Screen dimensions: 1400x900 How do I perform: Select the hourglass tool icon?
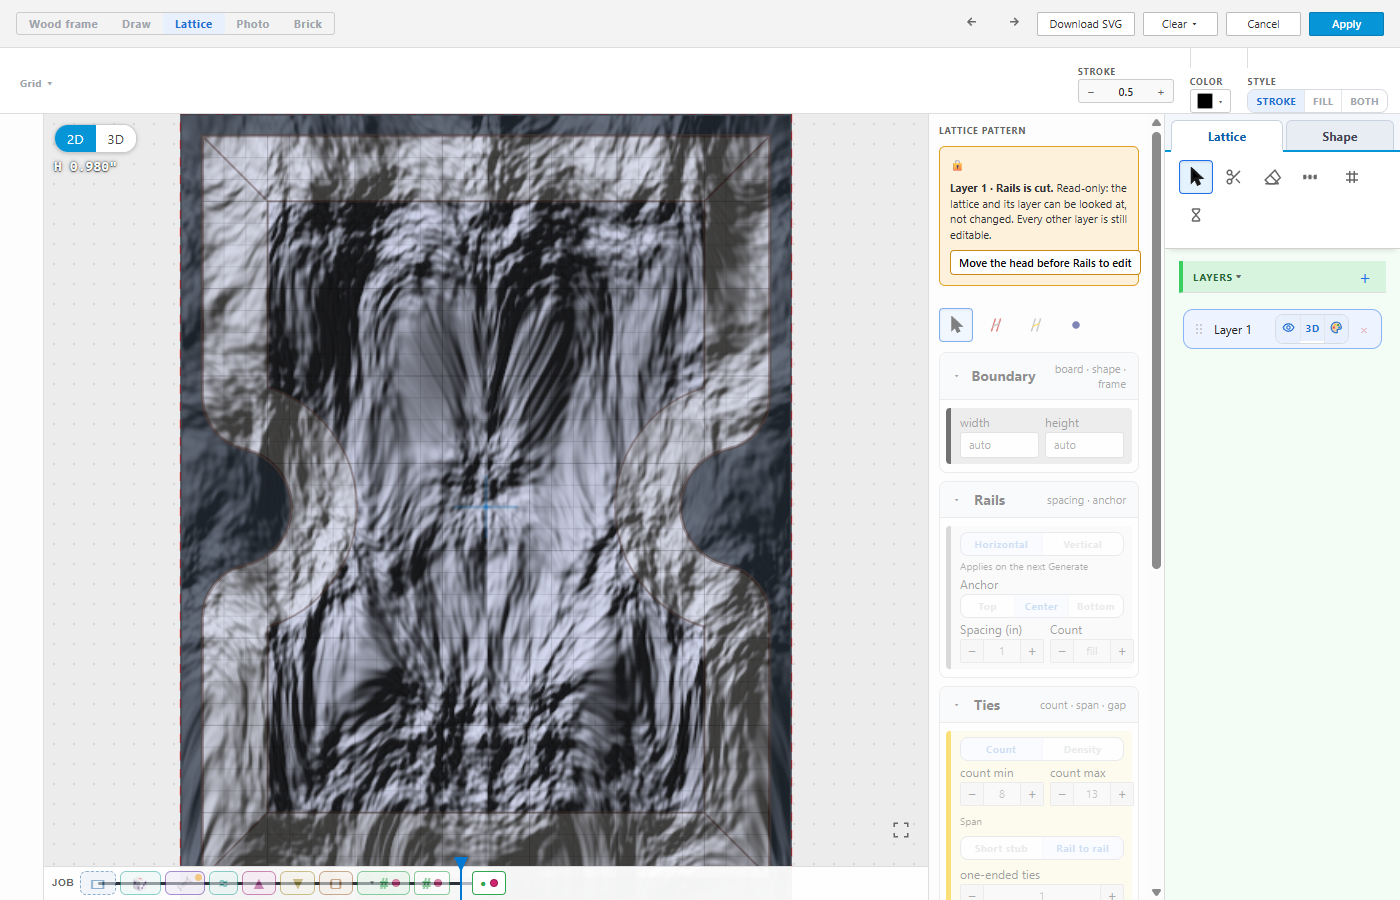(1195, 215)
